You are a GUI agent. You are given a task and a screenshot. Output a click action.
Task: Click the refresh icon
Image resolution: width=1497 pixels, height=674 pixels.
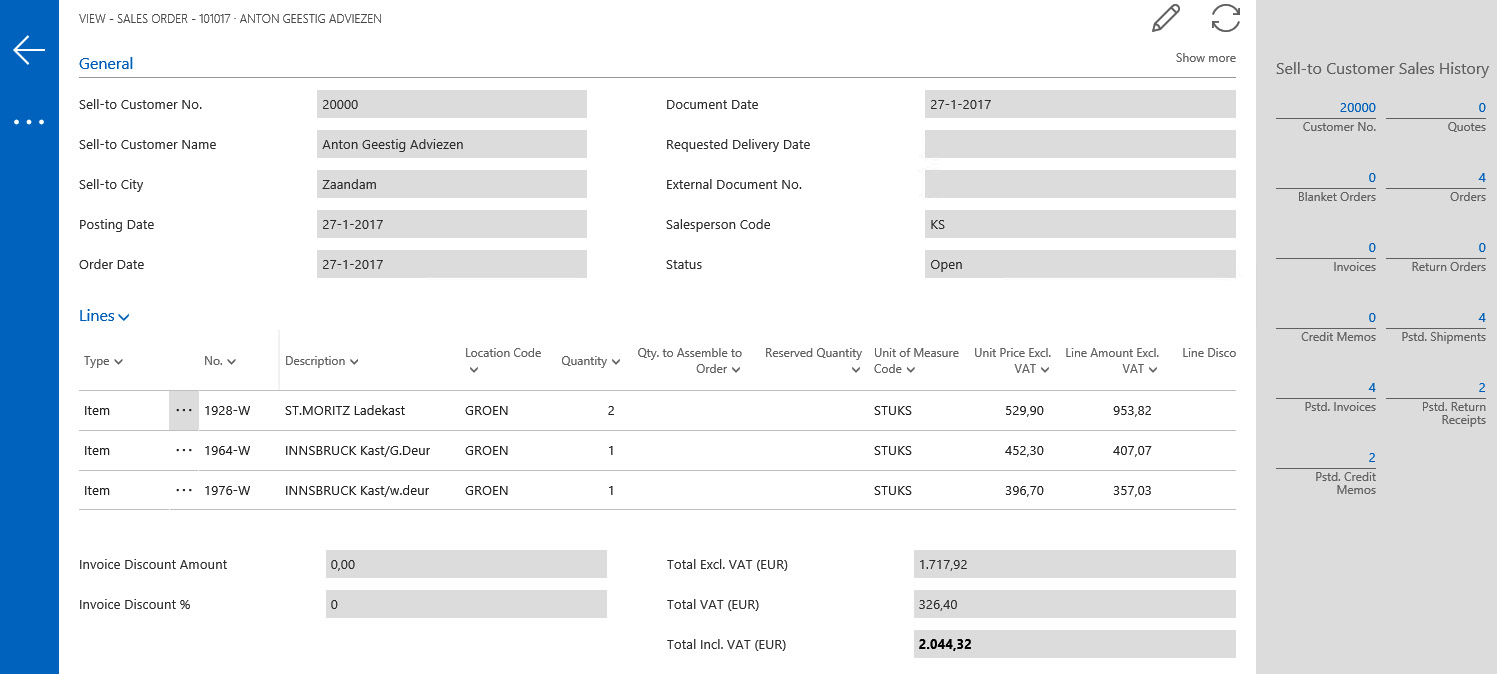pyautogui.click(x=1225, y=19)
